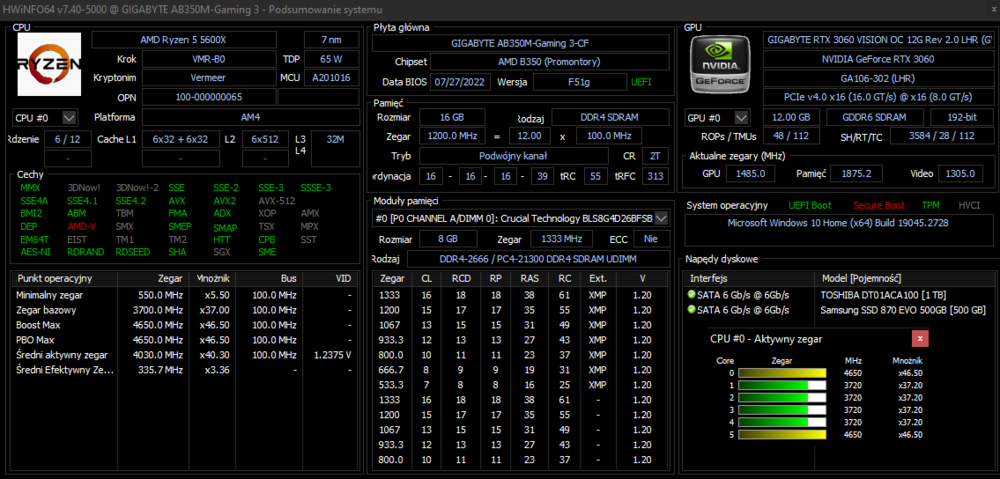
Task: Click the Minimalny zegar row
Action: point(184,295)
